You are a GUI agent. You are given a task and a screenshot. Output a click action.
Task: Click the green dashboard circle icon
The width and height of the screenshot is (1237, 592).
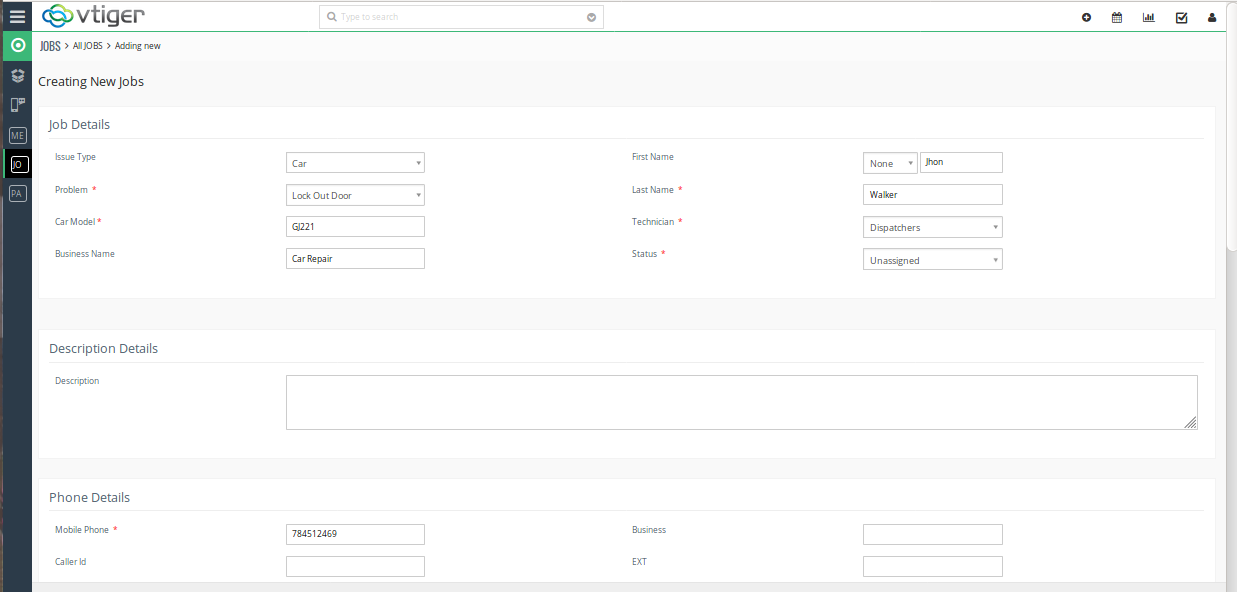pyautogui.click(x=17, y=45)
